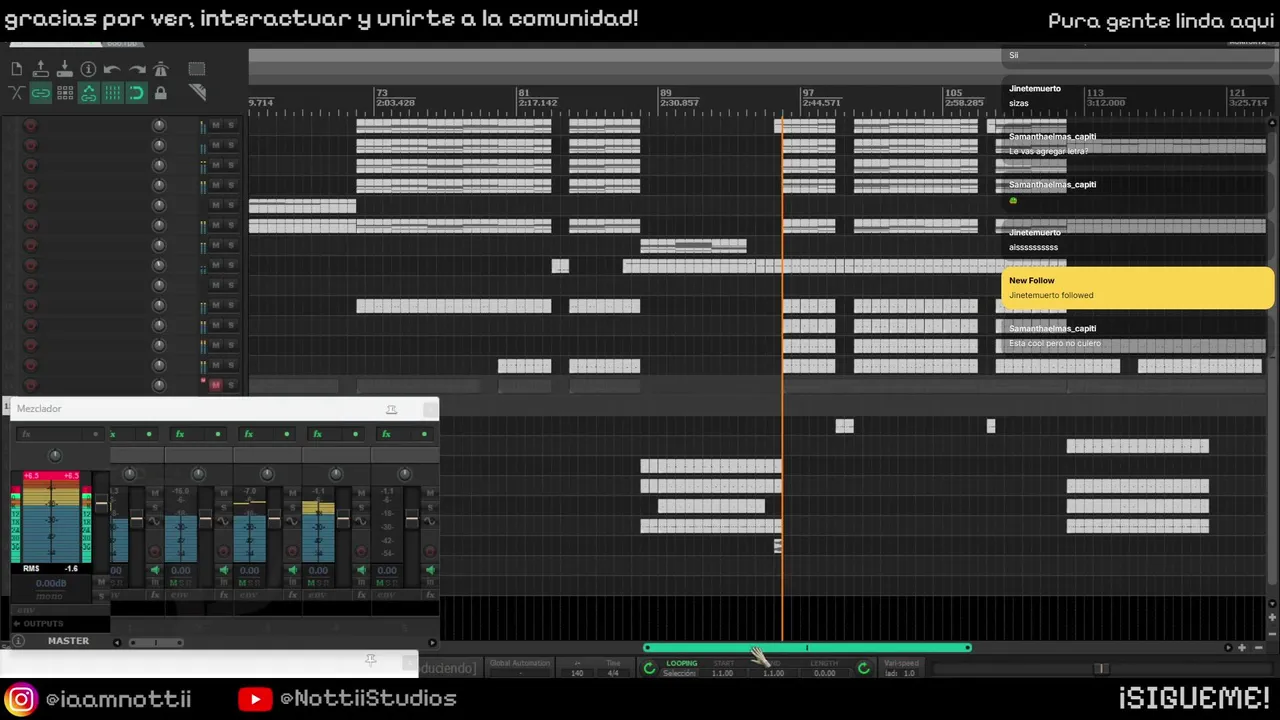Open the info icon beside the MASTER label
Image resolution: width=1280 pixels, height=720 pixels.
click(x=18, y=641)
